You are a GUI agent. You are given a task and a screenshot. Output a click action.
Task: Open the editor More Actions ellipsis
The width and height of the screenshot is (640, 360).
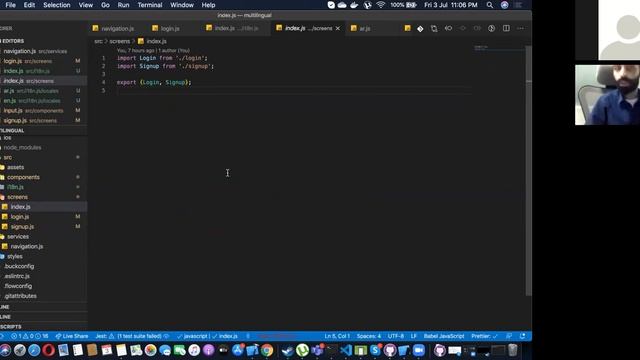520,29
